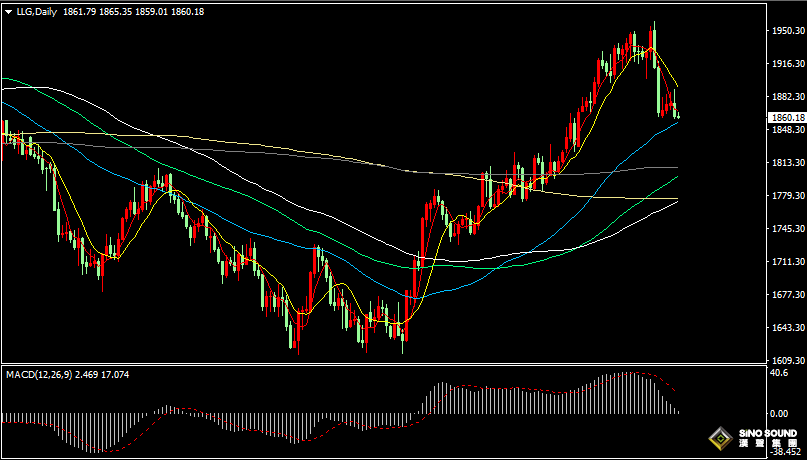
Task: Click the LLG,Daily chart title text
Action: (37, 12)
